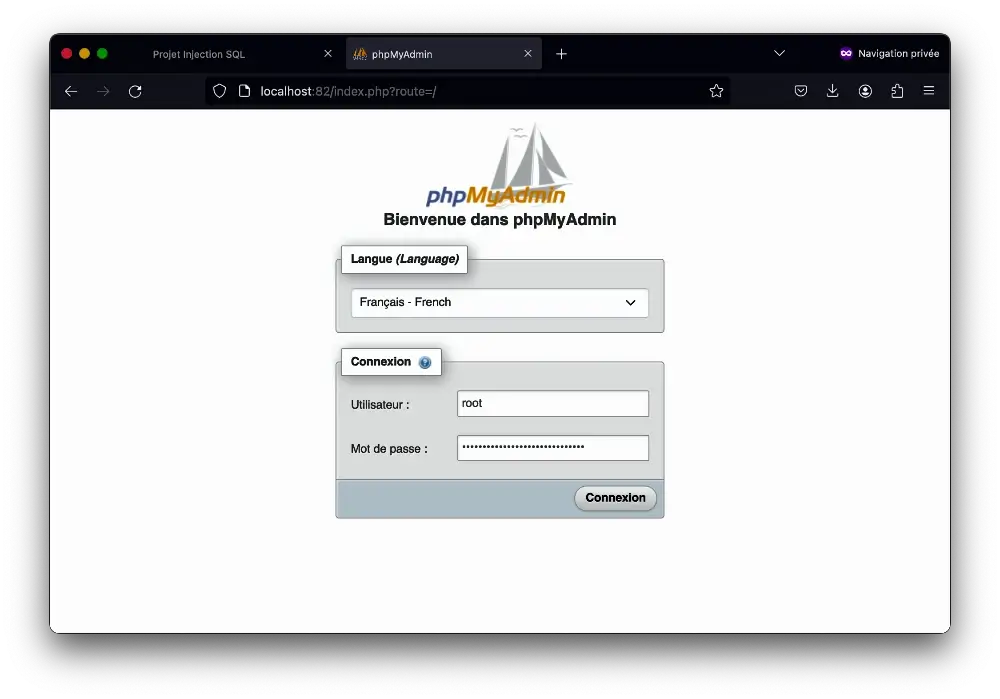The width and height of the screenshot is (1000, 699).
Task: Click the red close window button
Action: pos(66,54)
